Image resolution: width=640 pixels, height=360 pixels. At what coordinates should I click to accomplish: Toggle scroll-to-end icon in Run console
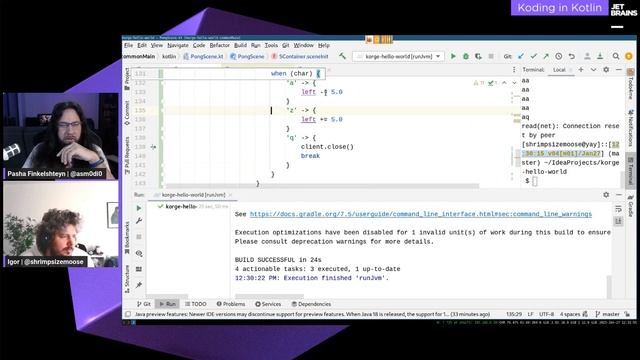click(619, 221)
